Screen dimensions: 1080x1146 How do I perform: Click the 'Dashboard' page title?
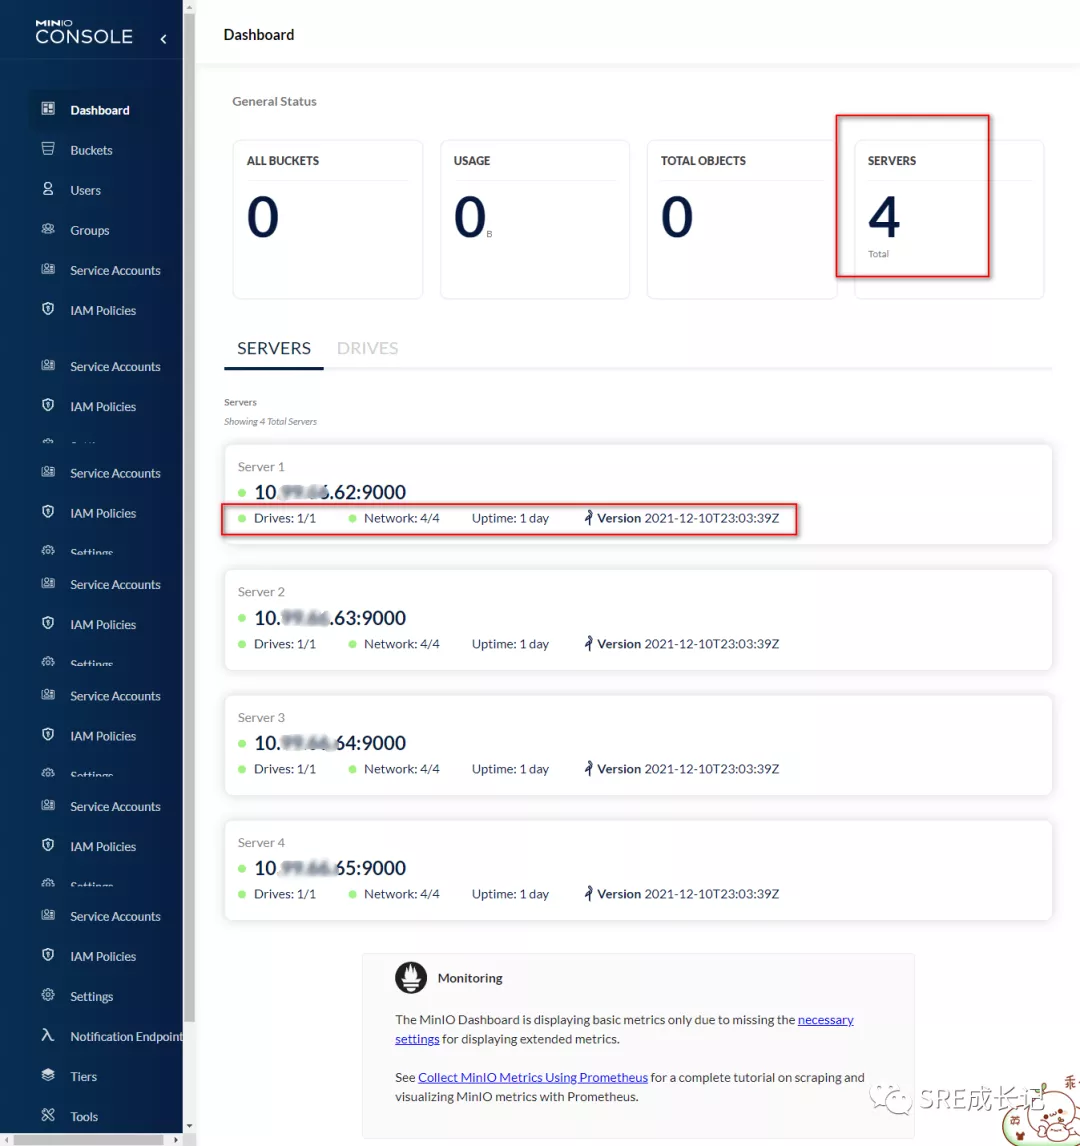[x=259, y=34]
